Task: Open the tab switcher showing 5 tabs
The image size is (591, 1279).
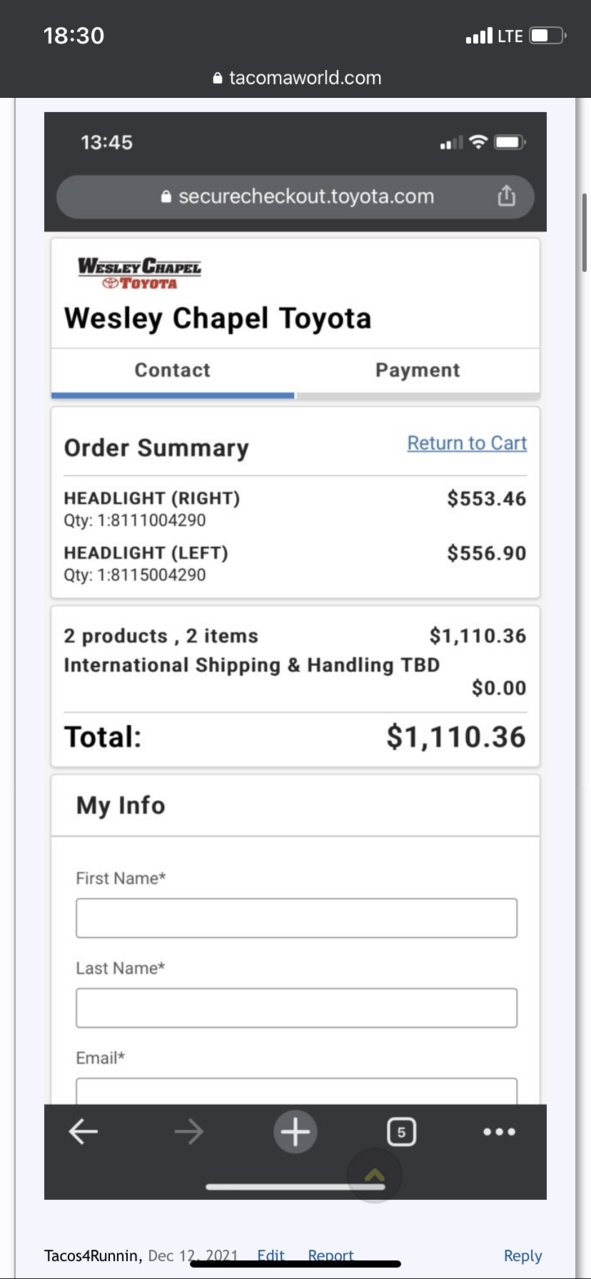Action: (x=401, y=1132)
